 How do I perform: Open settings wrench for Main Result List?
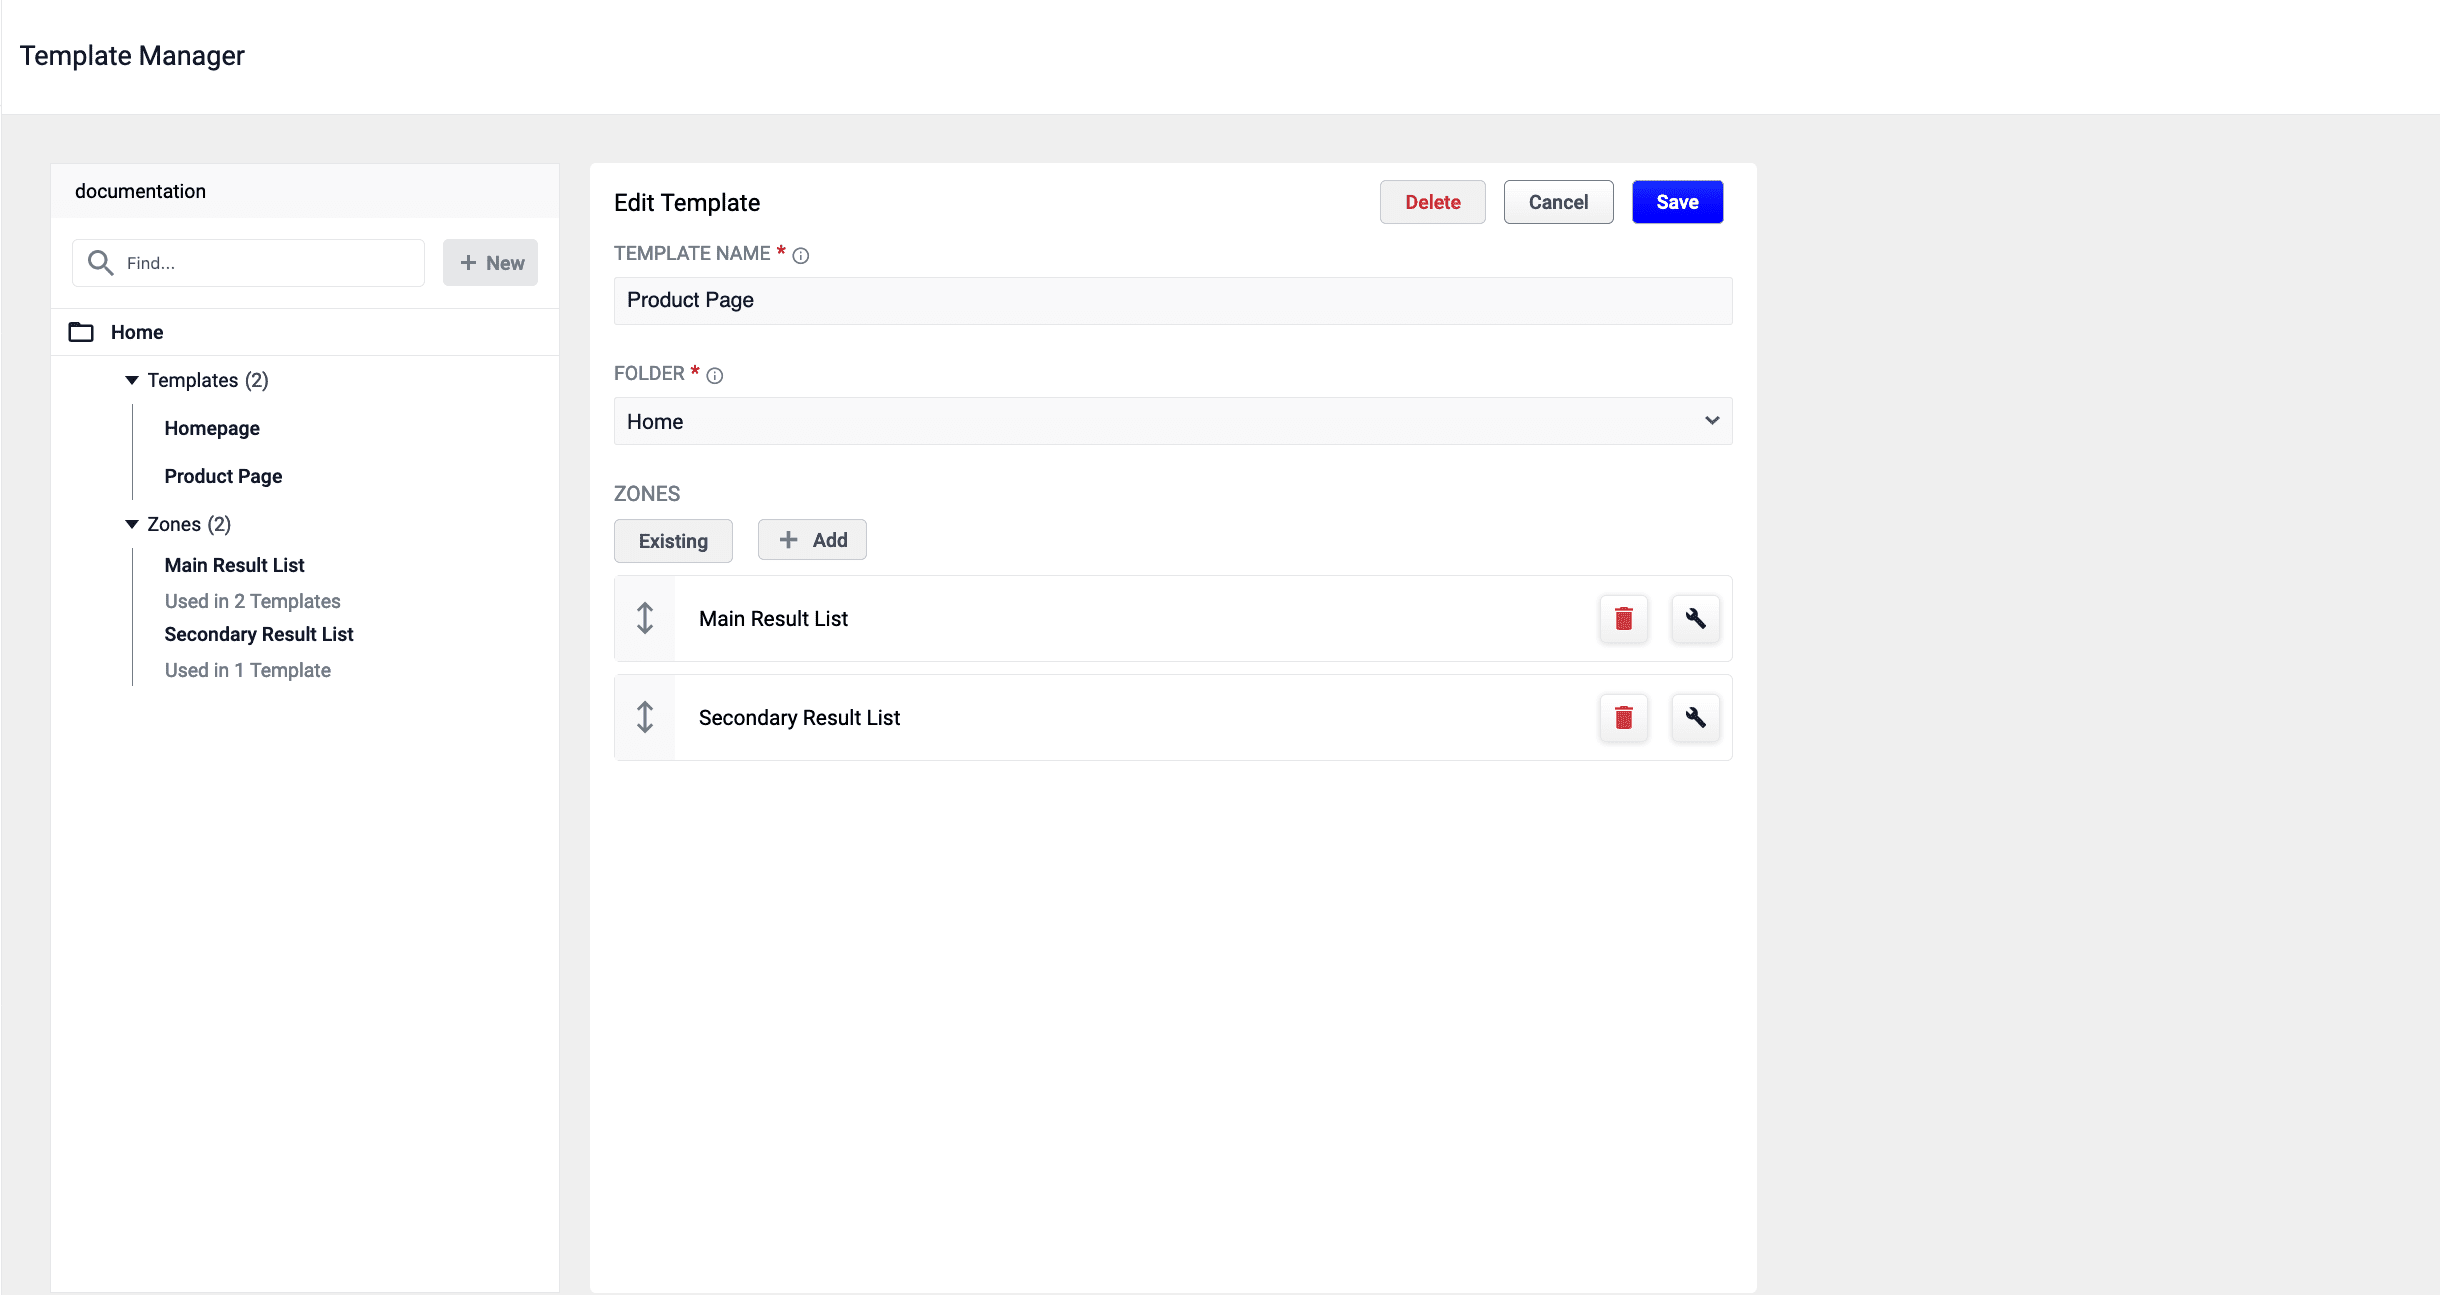[x=1695, y=619]
